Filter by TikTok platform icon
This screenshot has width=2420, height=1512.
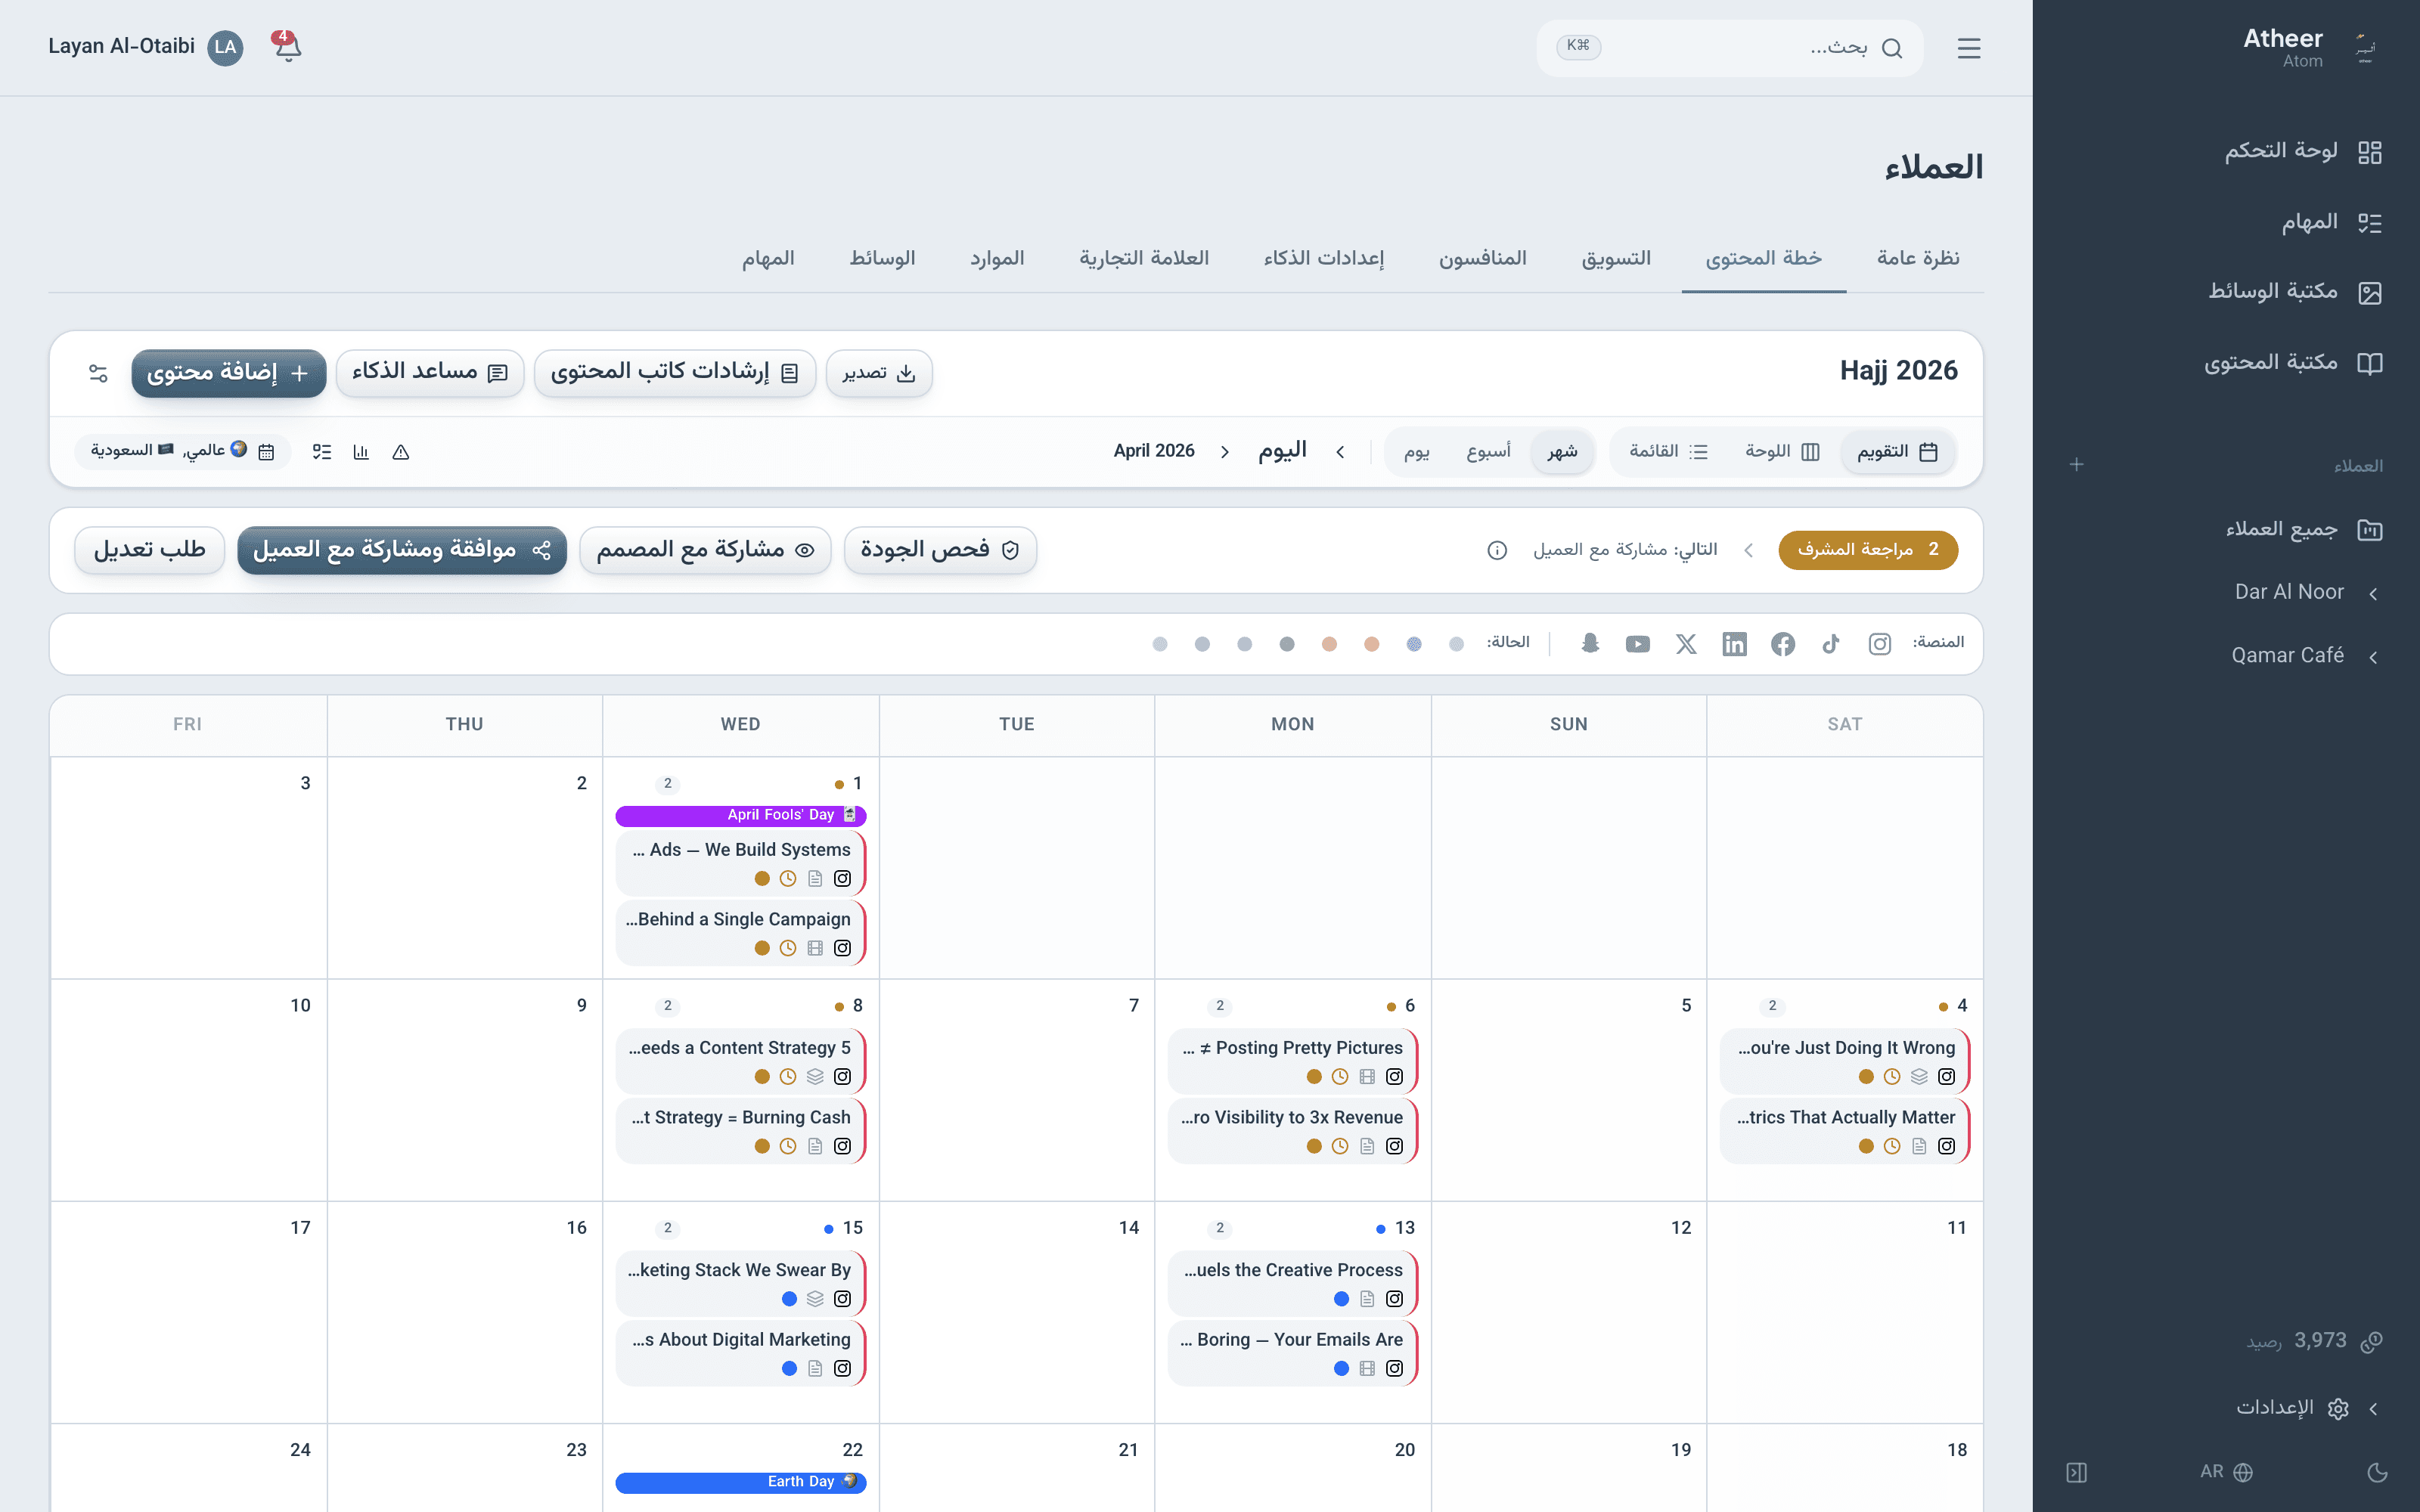pyautogui.click(x=1831, y=644)
